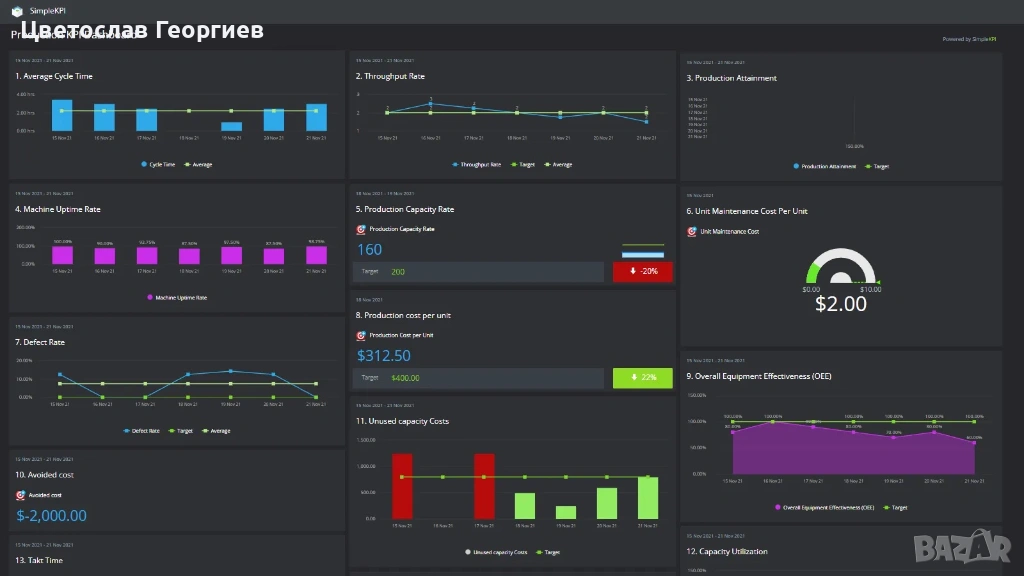This screenshot has height=576, width=1024.
Task: Toggle Machine Uptime Rate legend entry
Action: pyautogui.click(x=177, y=297)
